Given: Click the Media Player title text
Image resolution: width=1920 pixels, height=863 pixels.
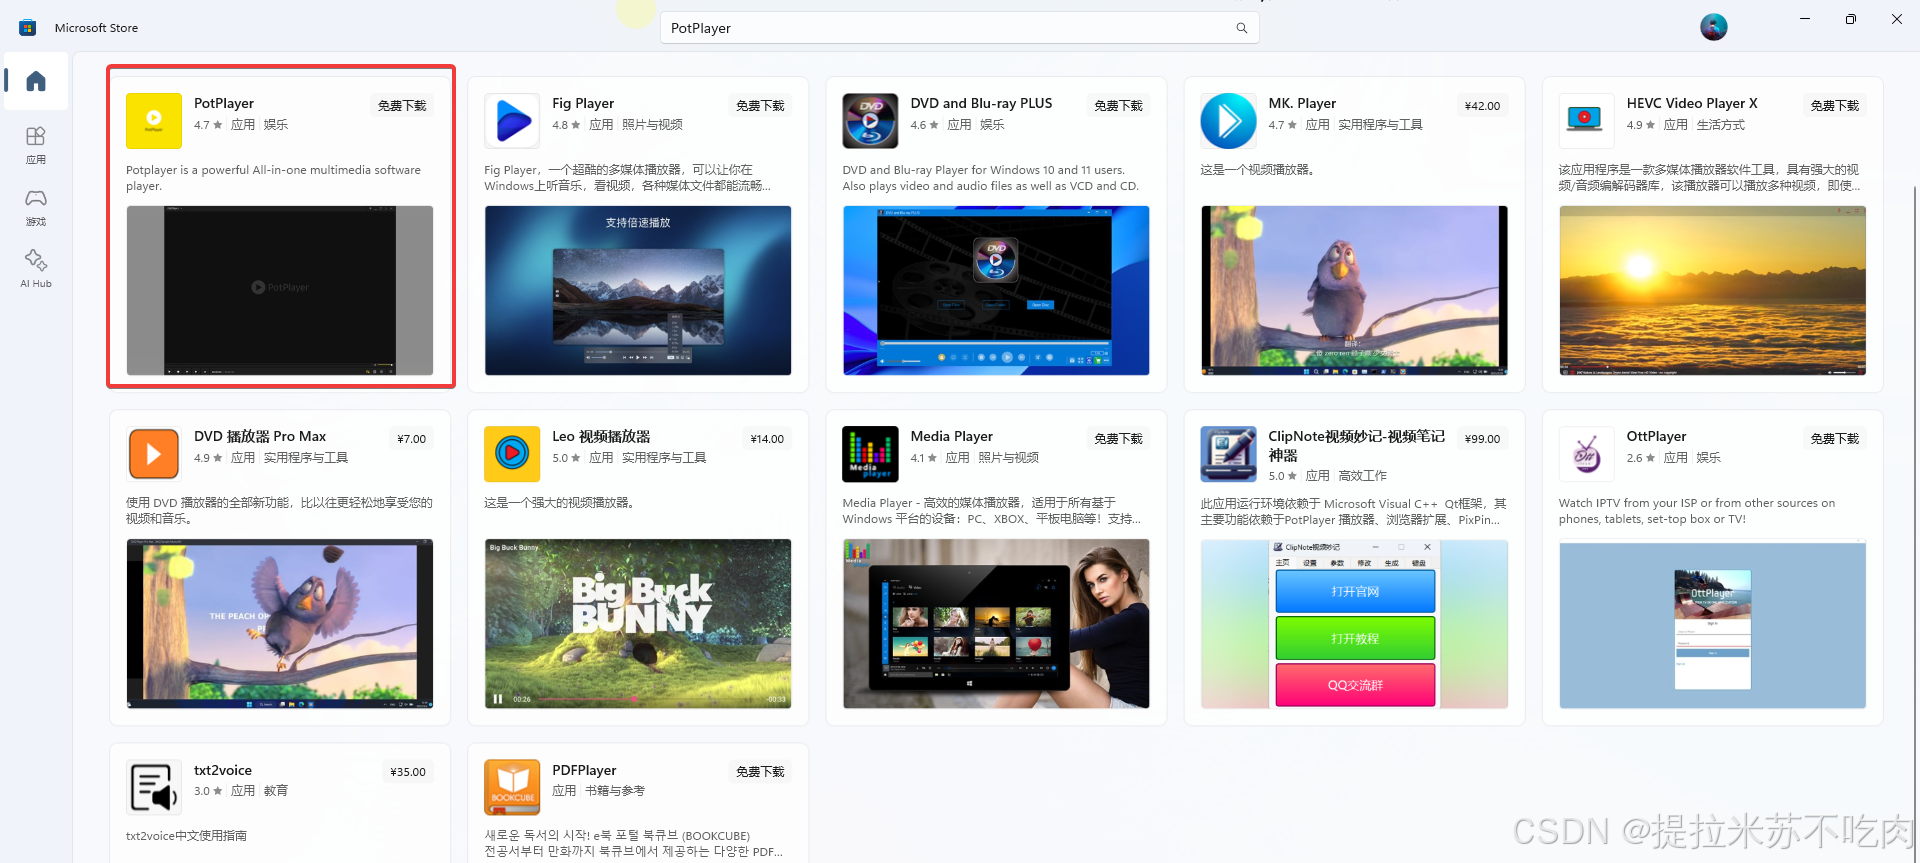Looking at the screenshot, I should pos(951,437).
